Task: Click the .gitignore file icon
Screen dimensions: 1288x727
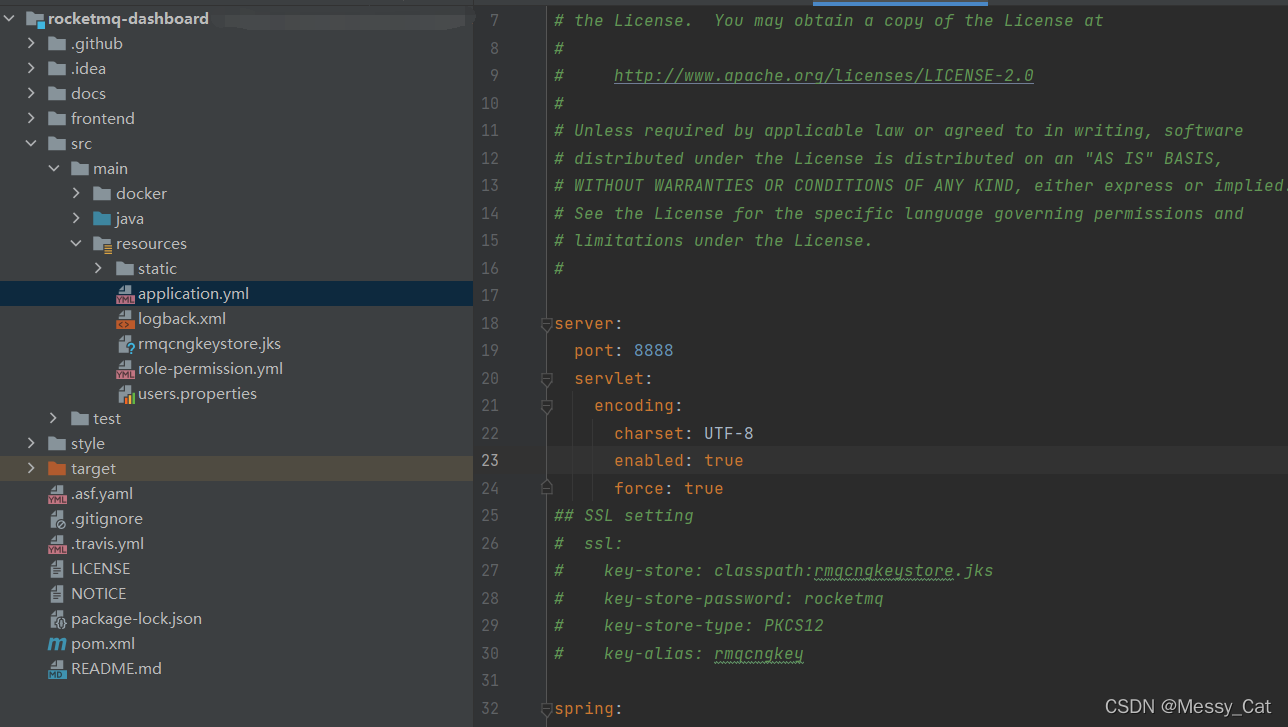Action: (x=58, y=519)
